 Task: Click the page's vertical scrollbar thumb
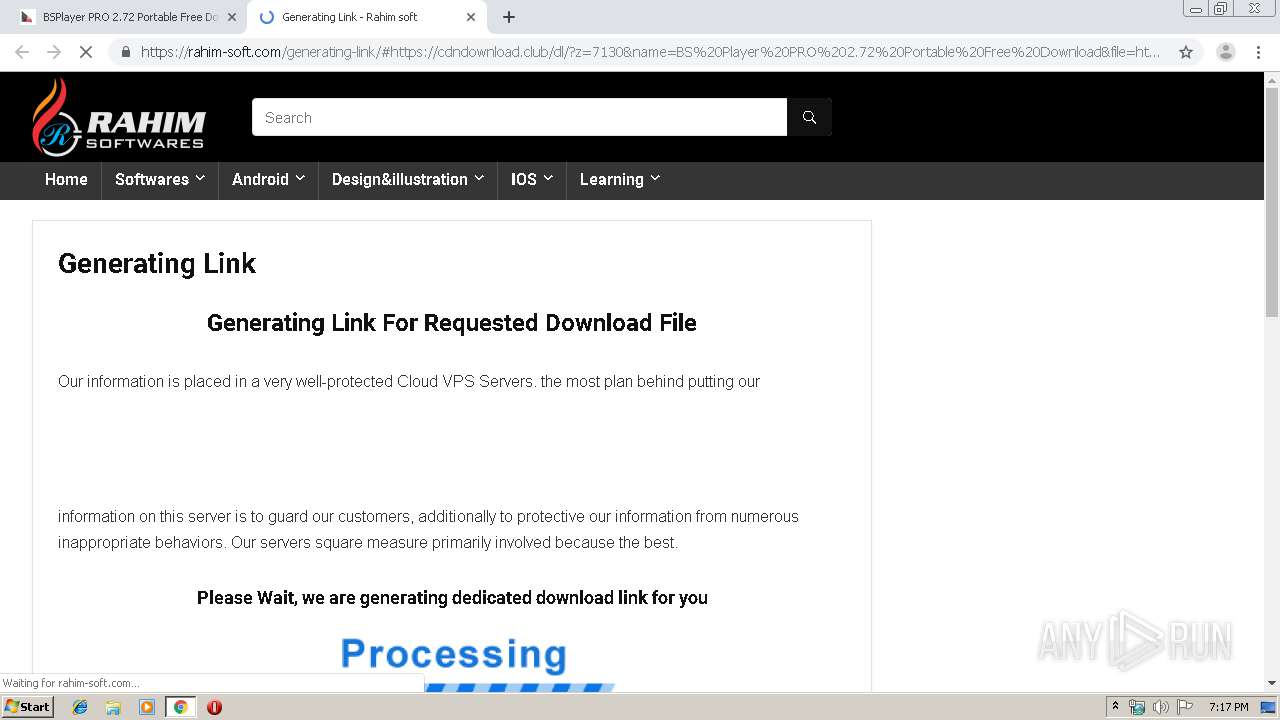(x=1272, y=203)
